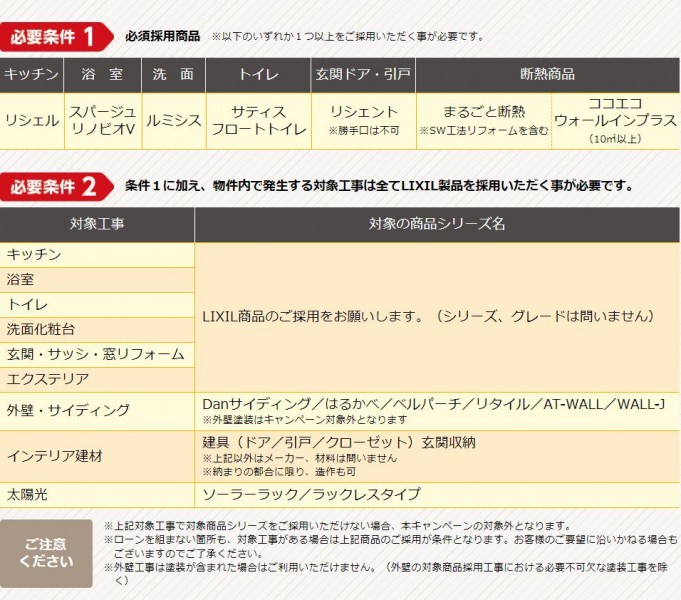Select the ココエコ ウォールインプラス text
The height and width of the screenshot is (600, 681).
615,112
